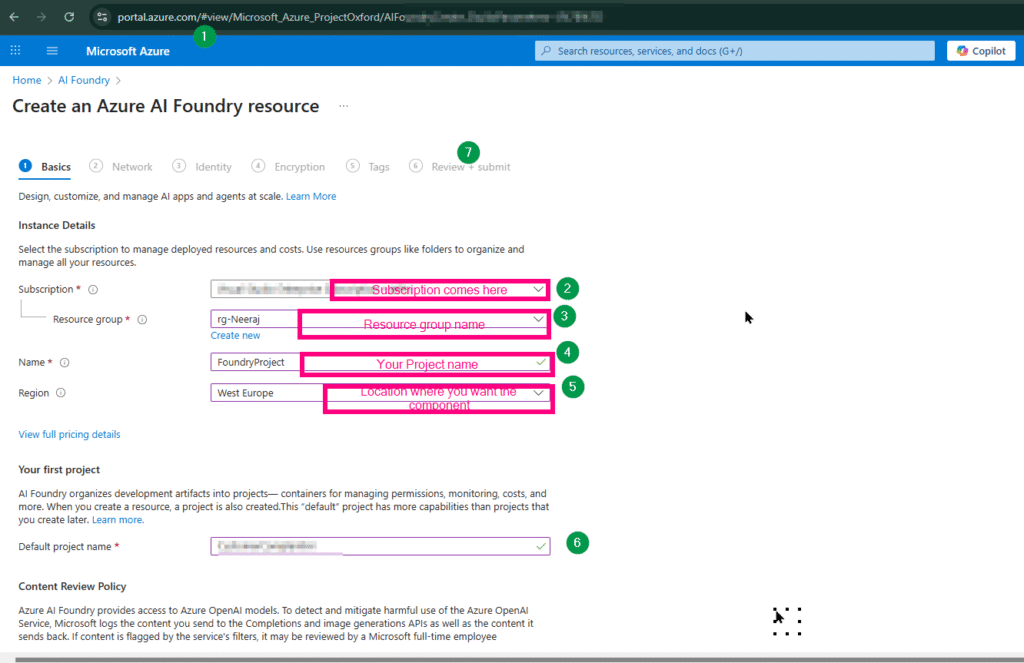The height and width of the screenshot is (663, 1024).
Task: Switch to the Identity tab
Action: tap(202, 167)
